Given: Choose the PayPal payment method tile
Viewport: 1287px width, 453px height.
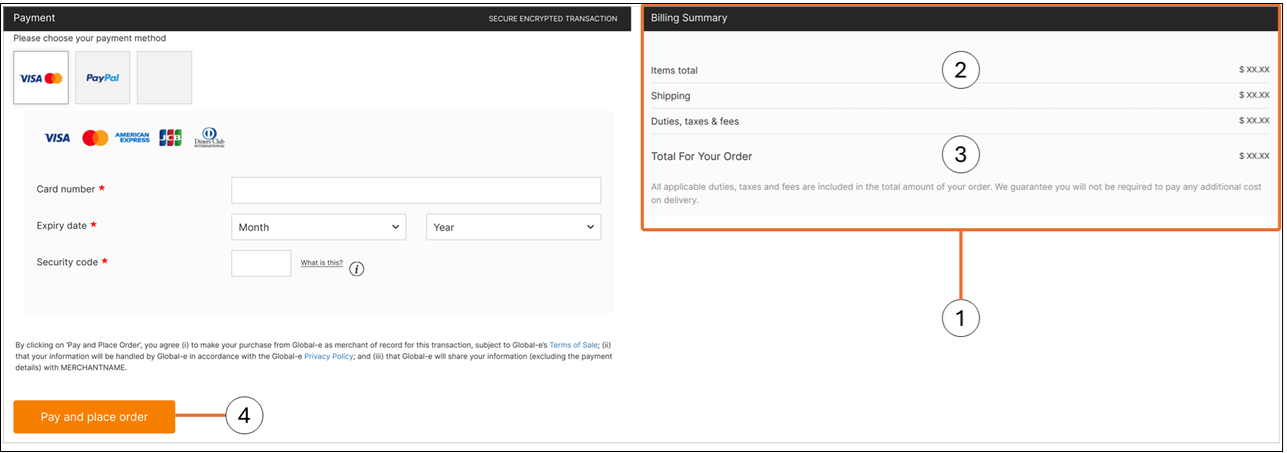Looking at the screenshot, I should (102, 78).
